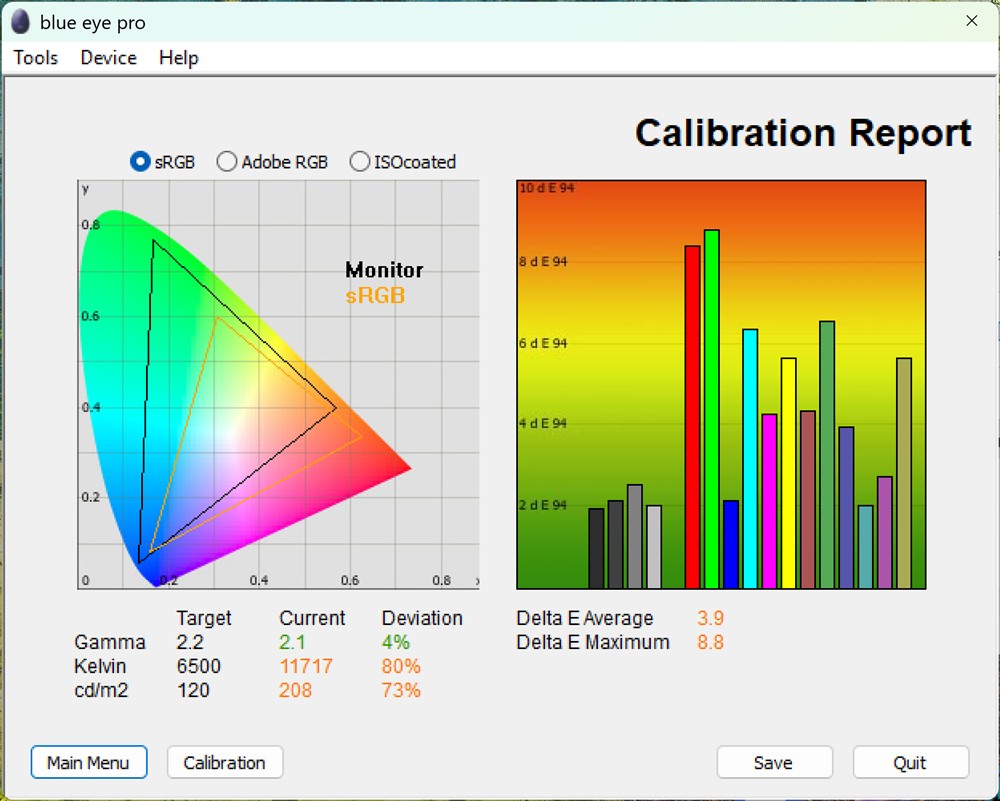
Task: Open the Help menu
Action: tap(178, 58)
